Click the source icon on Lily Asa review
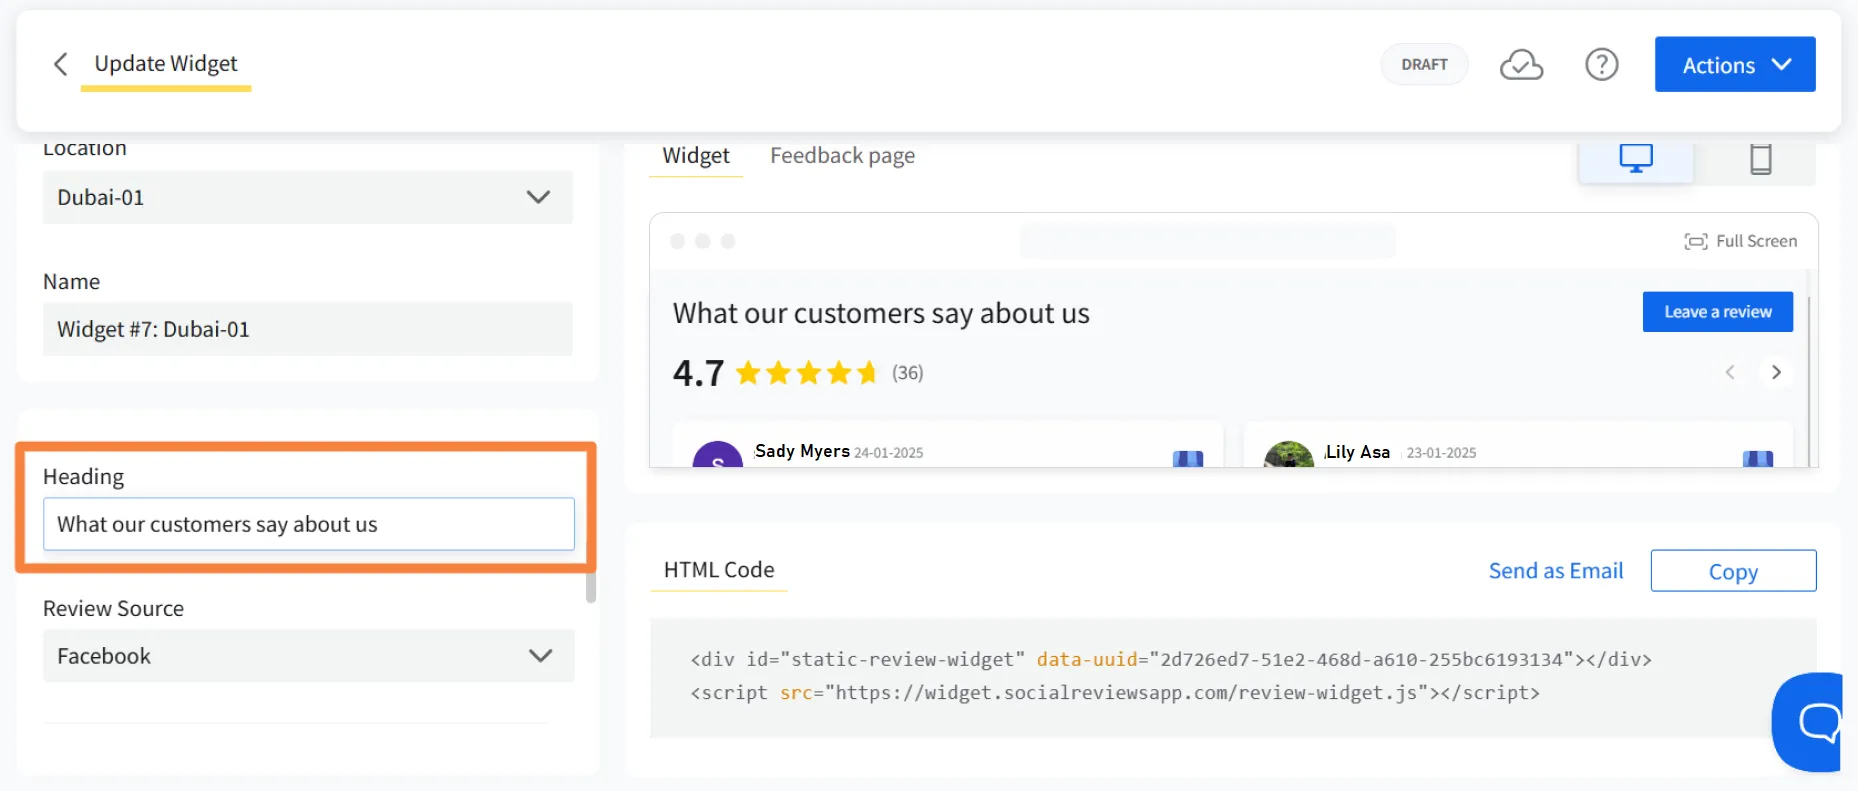 pos(1757,459)
